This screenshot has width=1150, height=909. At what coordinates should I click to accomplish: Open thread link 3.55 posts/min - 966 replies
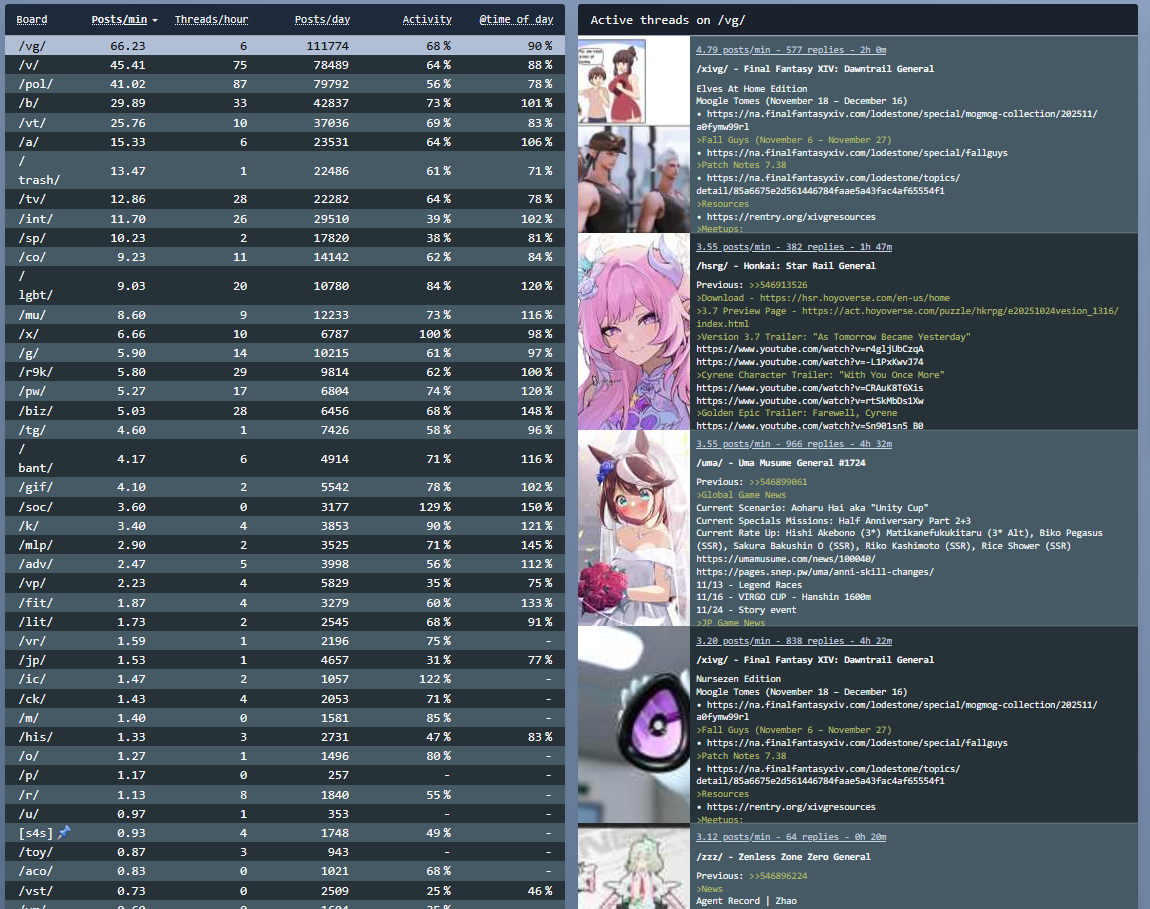coord(794,444)
